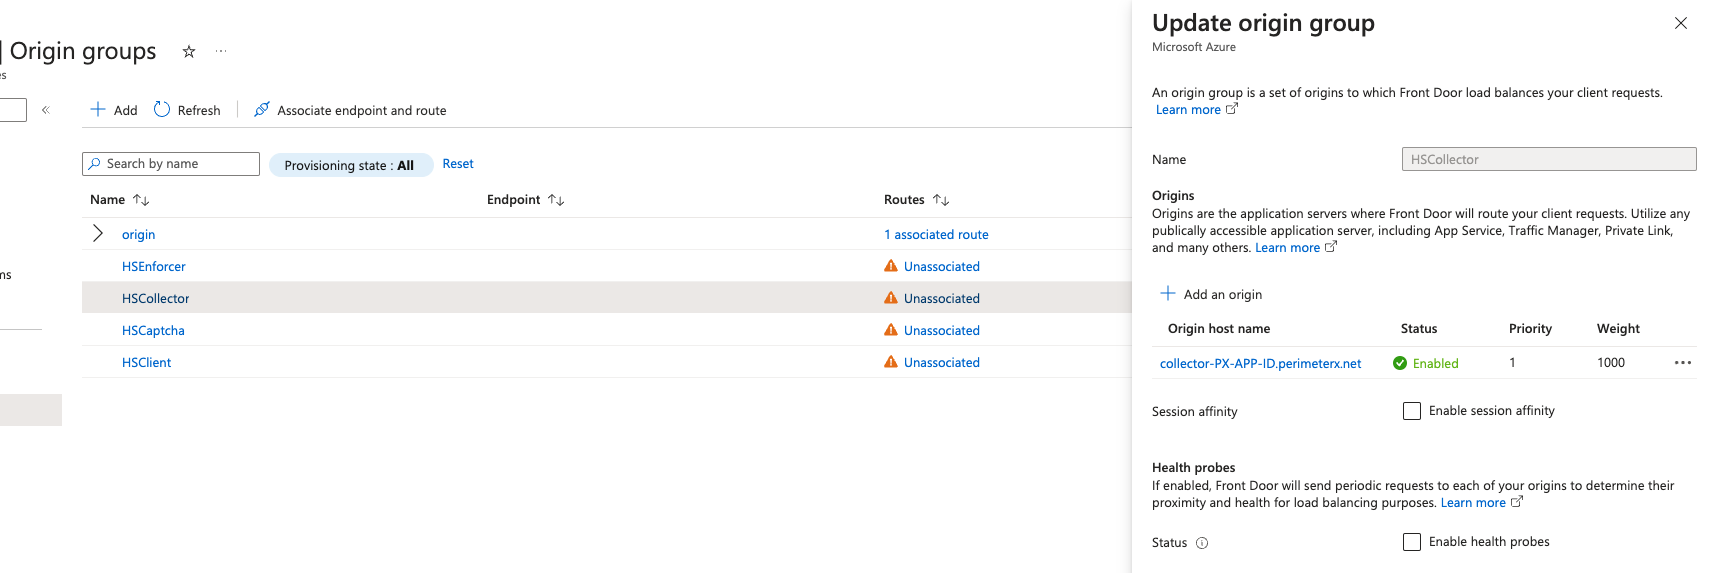This screenshot has height=573, width=1710.
Task: Click the info icon beside Status label
Action: [1202, 543]
